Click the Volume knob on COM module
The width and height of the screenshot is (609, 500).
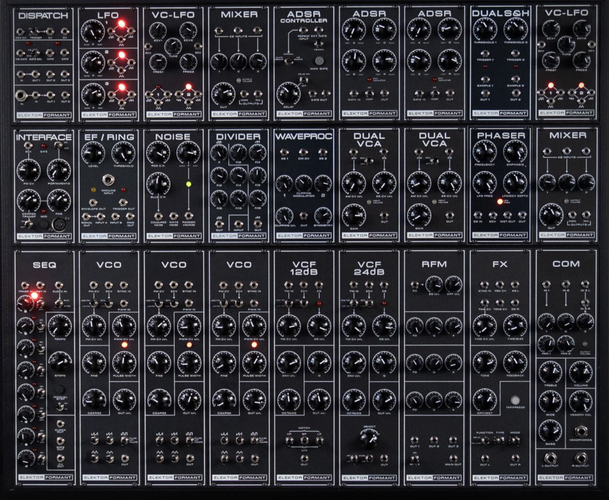pos(581,372)
